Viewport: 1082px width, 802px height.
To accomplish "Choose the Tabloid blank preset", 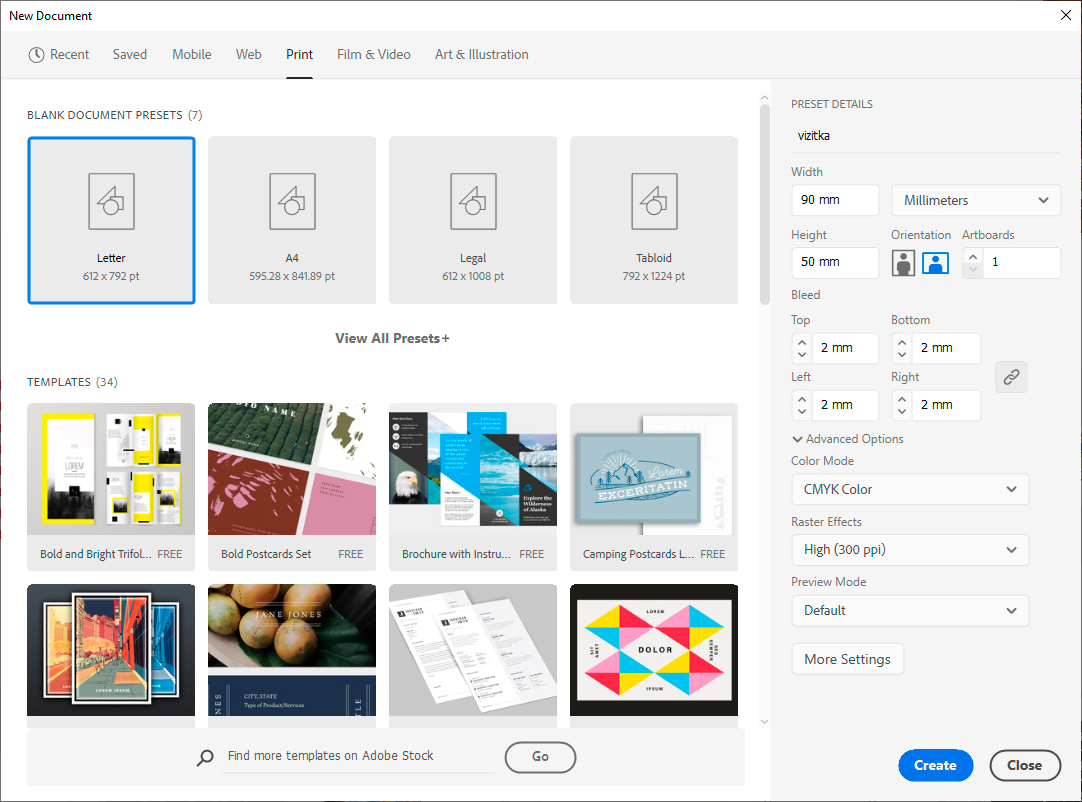I will pyautogui.click(x=654, y=220).
